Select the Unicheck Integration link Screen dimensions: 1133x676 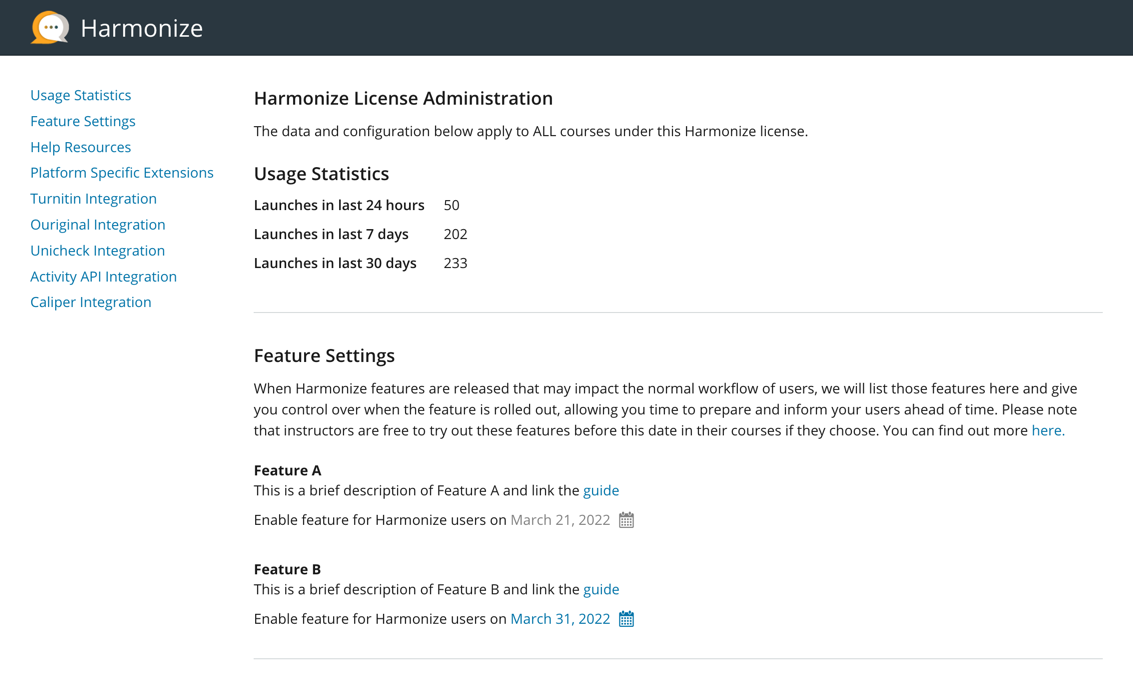[x=97, y=251]
